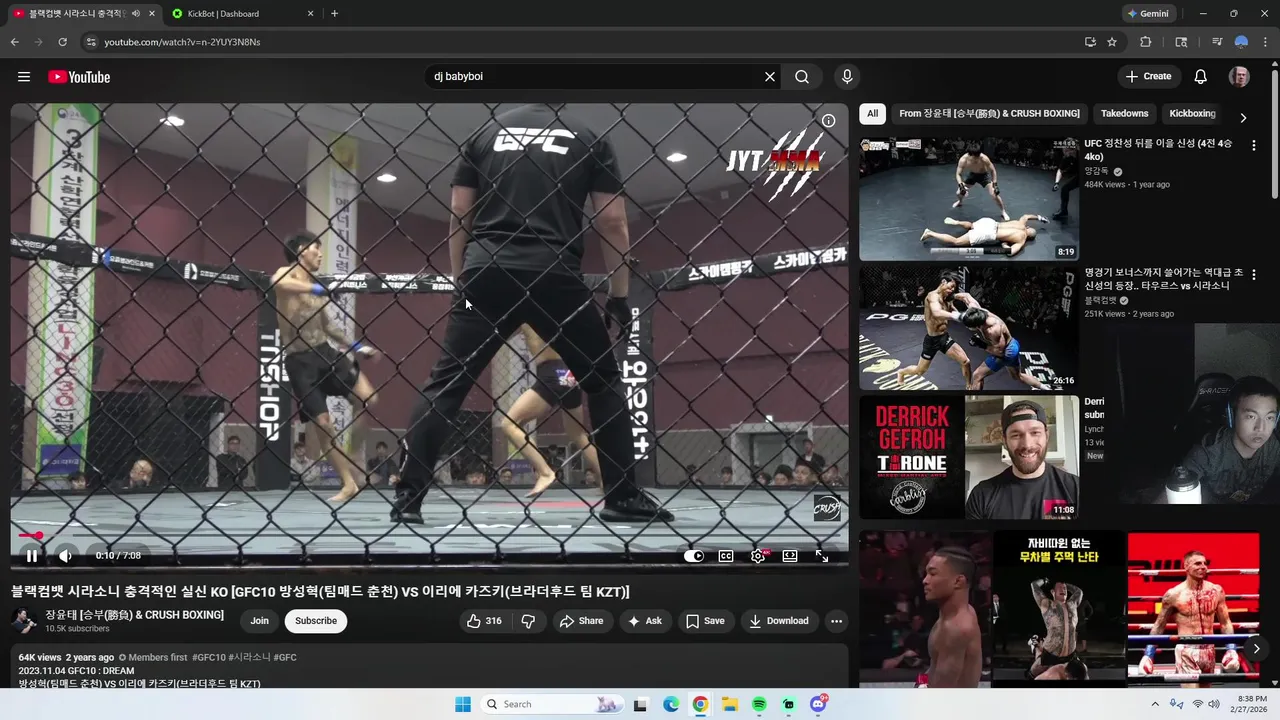Image resolution: width=1280 pixels, height=720 pixels.
Task: Open player settings gear
Action: (758, 556)
